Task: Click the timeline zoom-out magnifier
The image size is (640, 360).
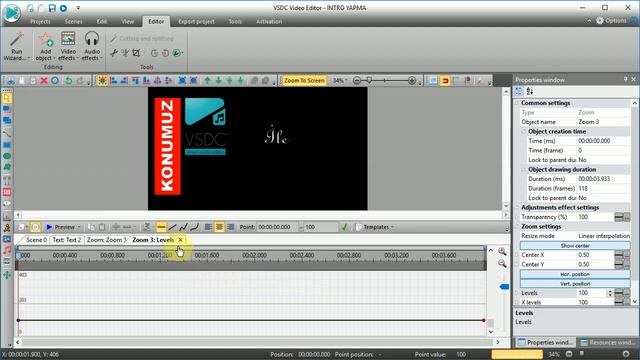Action: (502, 264)
